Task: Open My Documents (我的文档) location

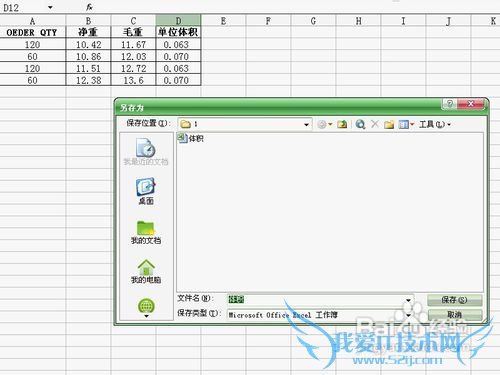Action: click(x=146, y=232)
